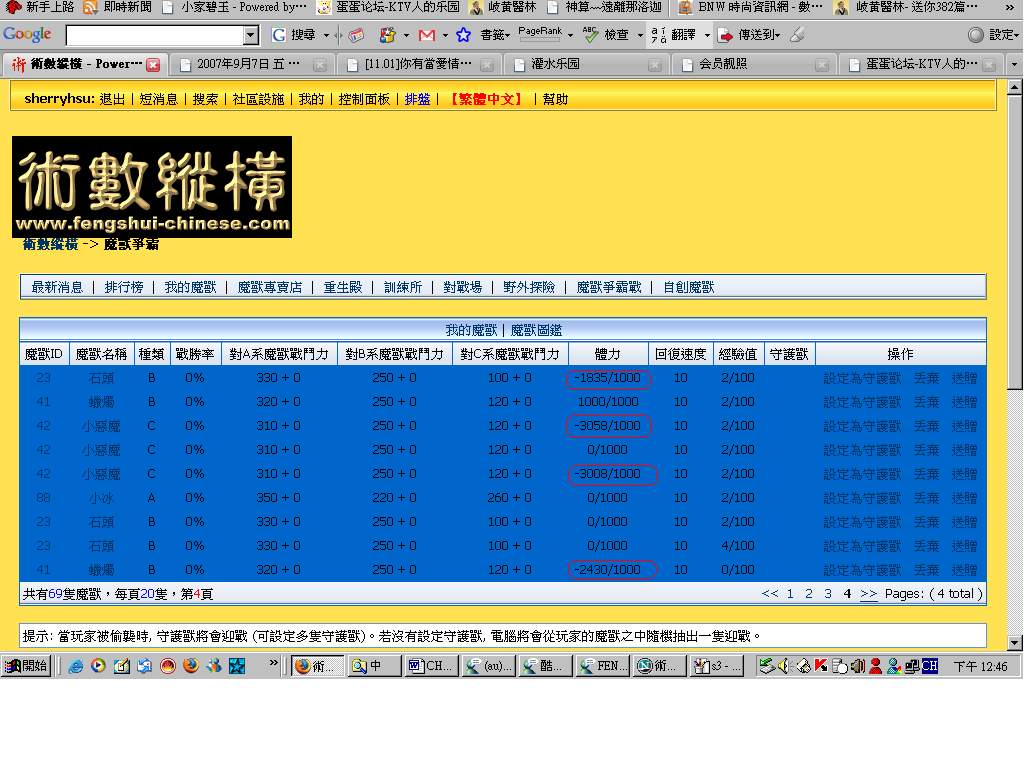Click the page vertical scrollbar down arrow

[1015, 642]
